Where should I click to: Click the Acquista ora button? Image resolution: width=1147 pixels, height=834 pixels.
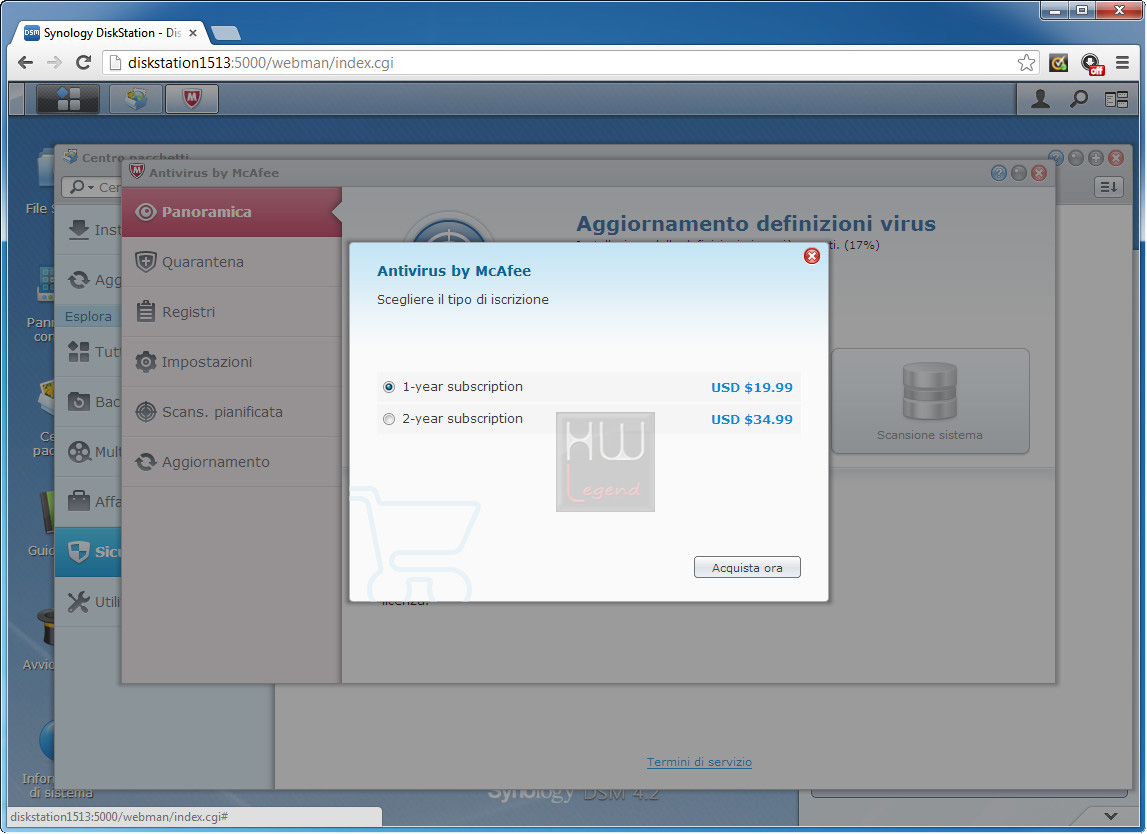coord(747,568)
